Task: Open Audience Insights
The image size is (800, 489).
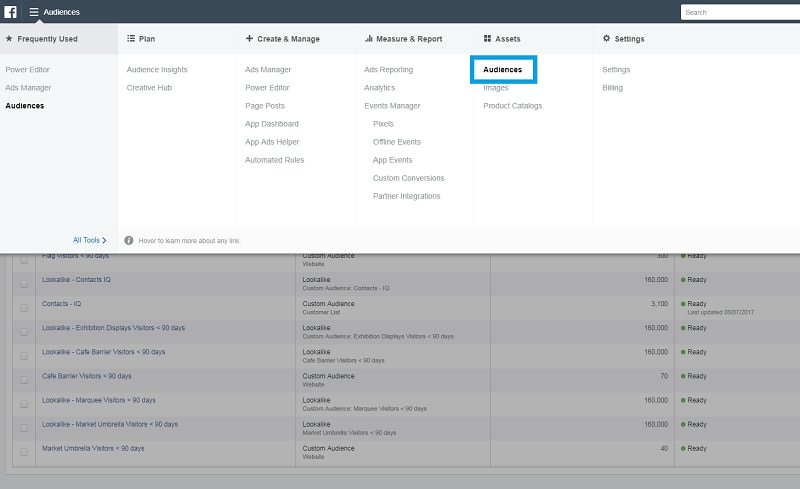Action: (x=157, y=69)
